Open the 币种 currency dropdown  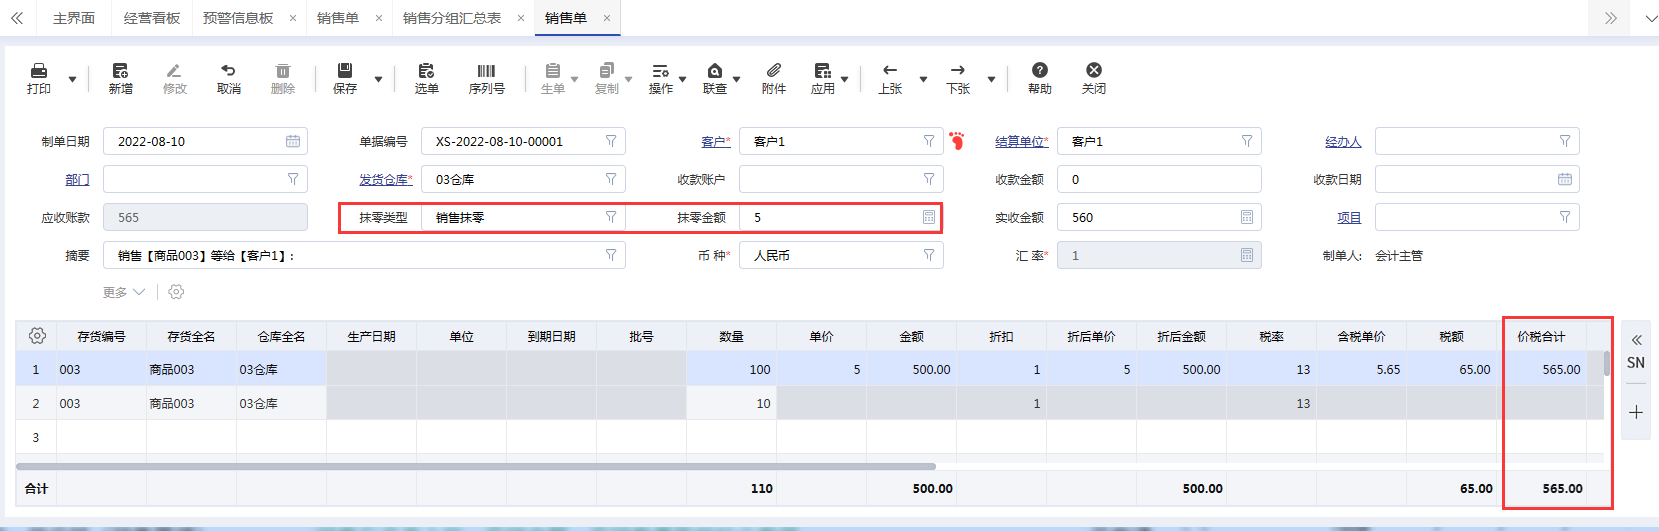point(928,256)
